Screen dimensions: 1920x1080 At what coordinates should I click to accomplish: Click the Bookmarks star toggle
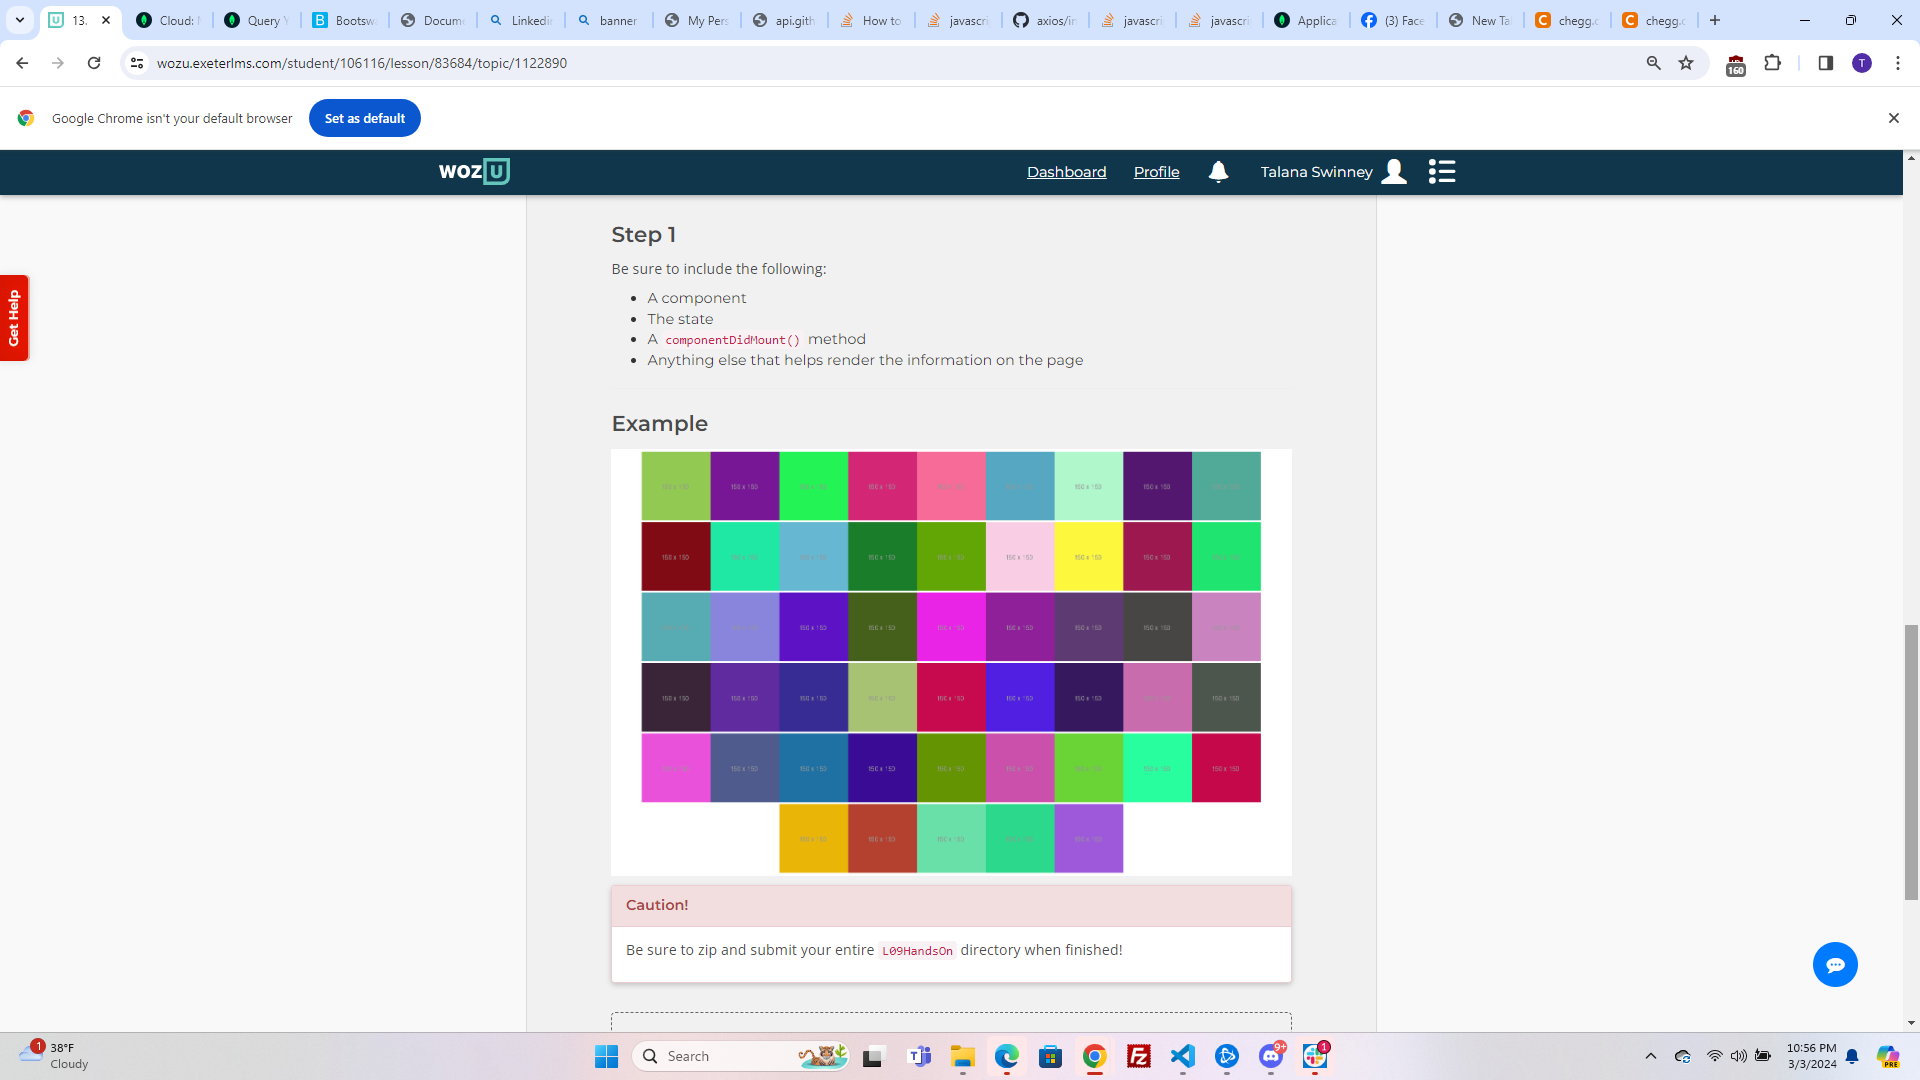click(1687, 62)
